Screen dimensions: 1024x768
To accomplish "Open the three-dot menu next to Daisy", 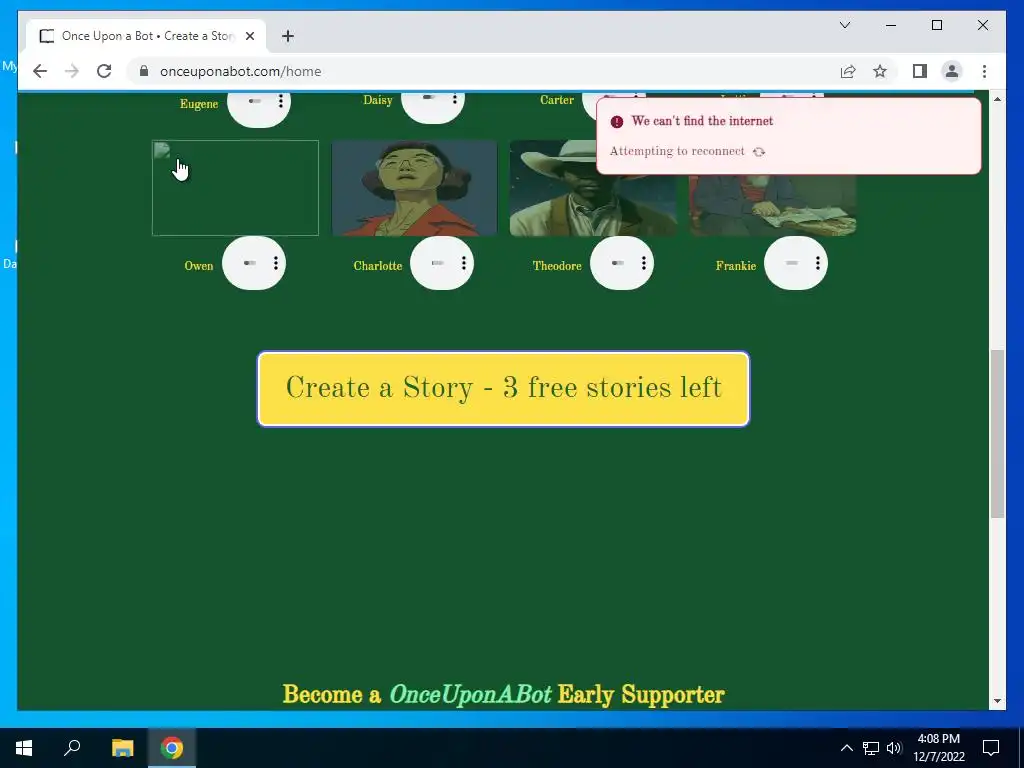I will tap(455, 99).
